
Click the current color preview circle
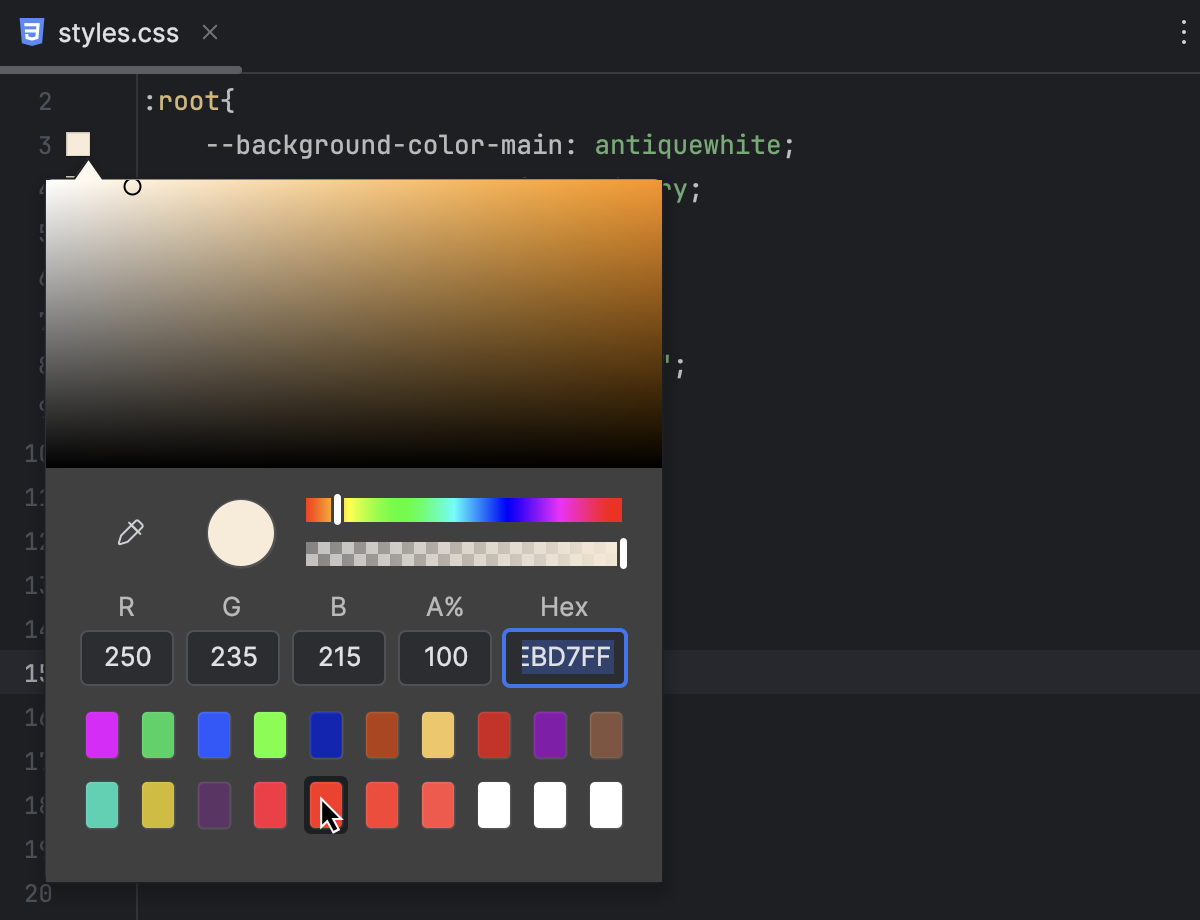pos(241,533)
